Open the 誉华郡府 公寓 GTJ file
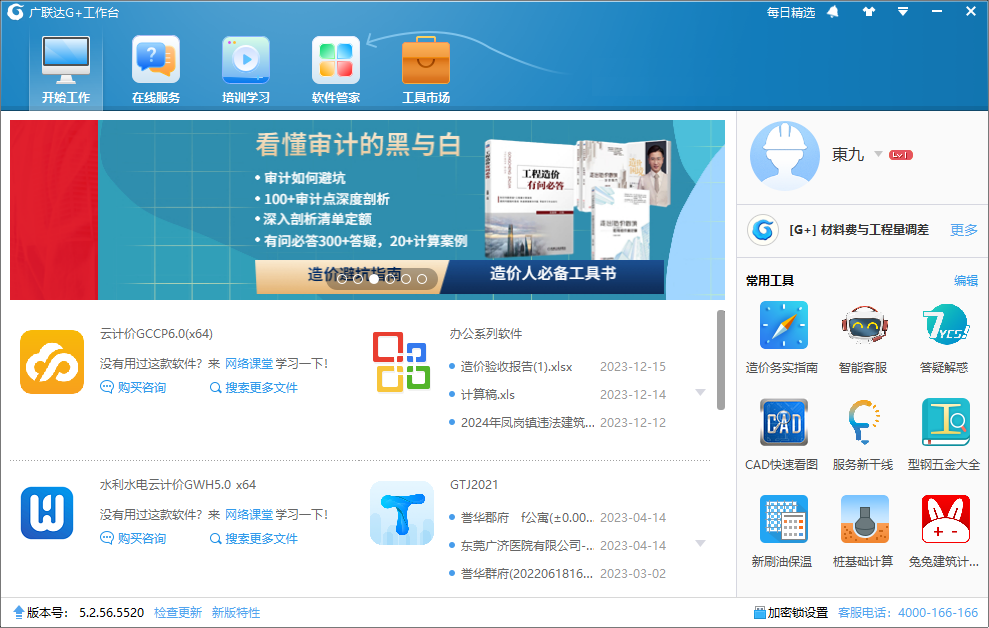Image resolution: width=989 pixels, height=628 pixels. pos(527,518)
